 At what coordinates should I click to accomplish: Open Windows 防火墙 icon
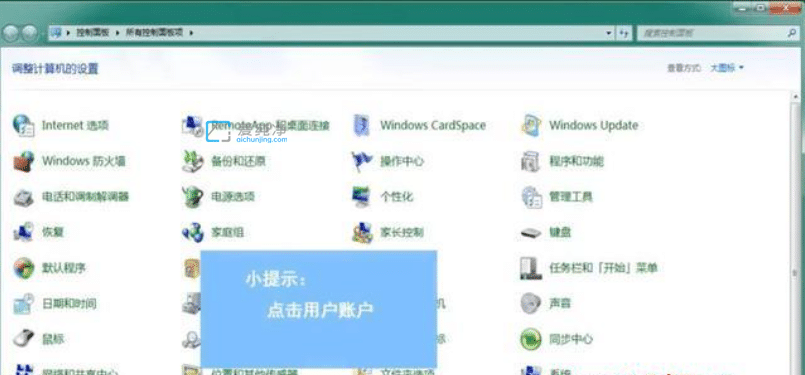tap(23, 161)
